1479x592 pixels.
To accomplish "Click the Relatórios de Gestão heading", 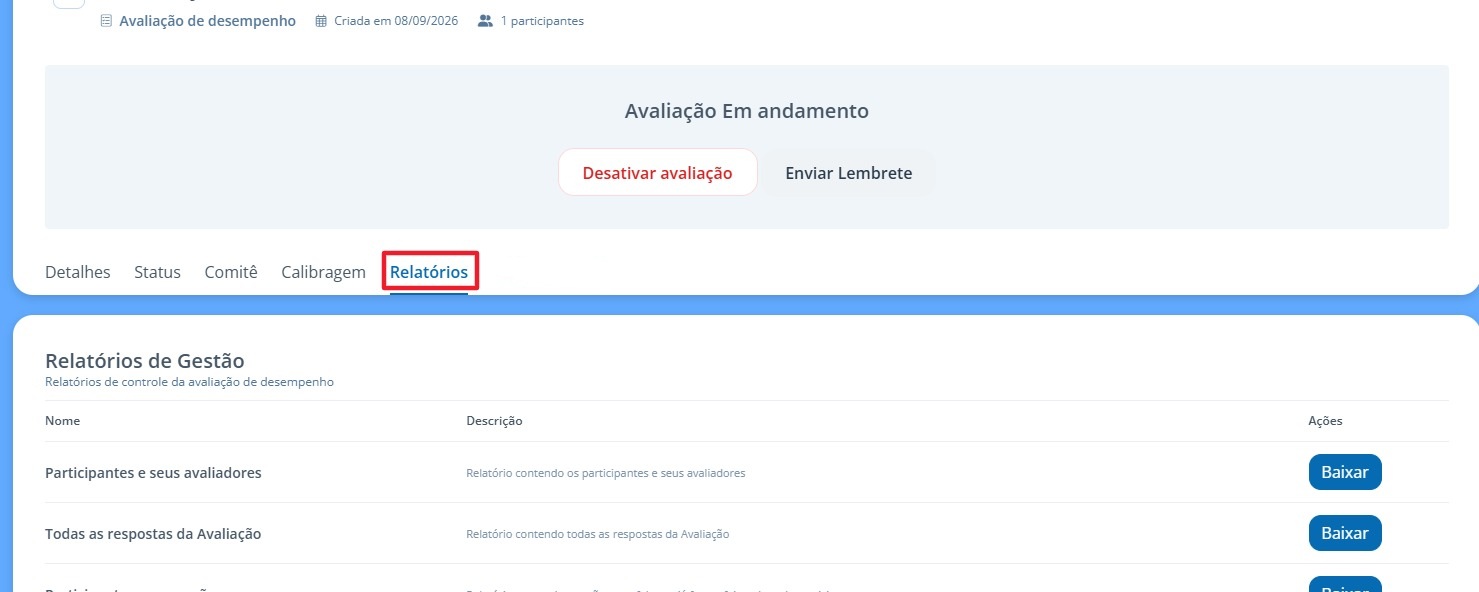I will (145, 361).
